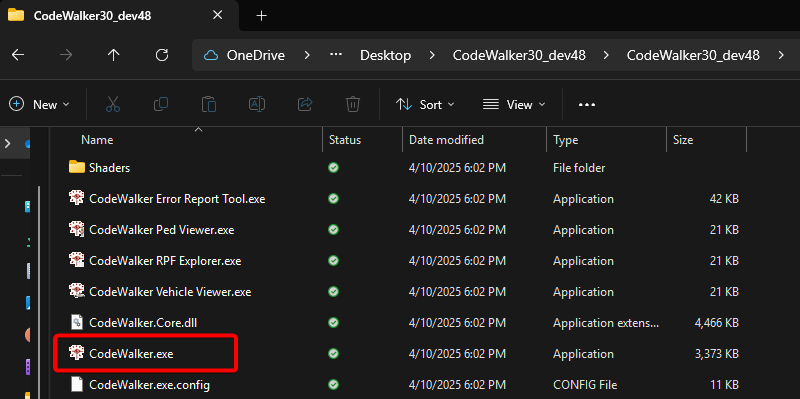Click the 3,373 KB size cell
Image resolution: width=800 pixels, height=399 pixels.
coord(716,354)
